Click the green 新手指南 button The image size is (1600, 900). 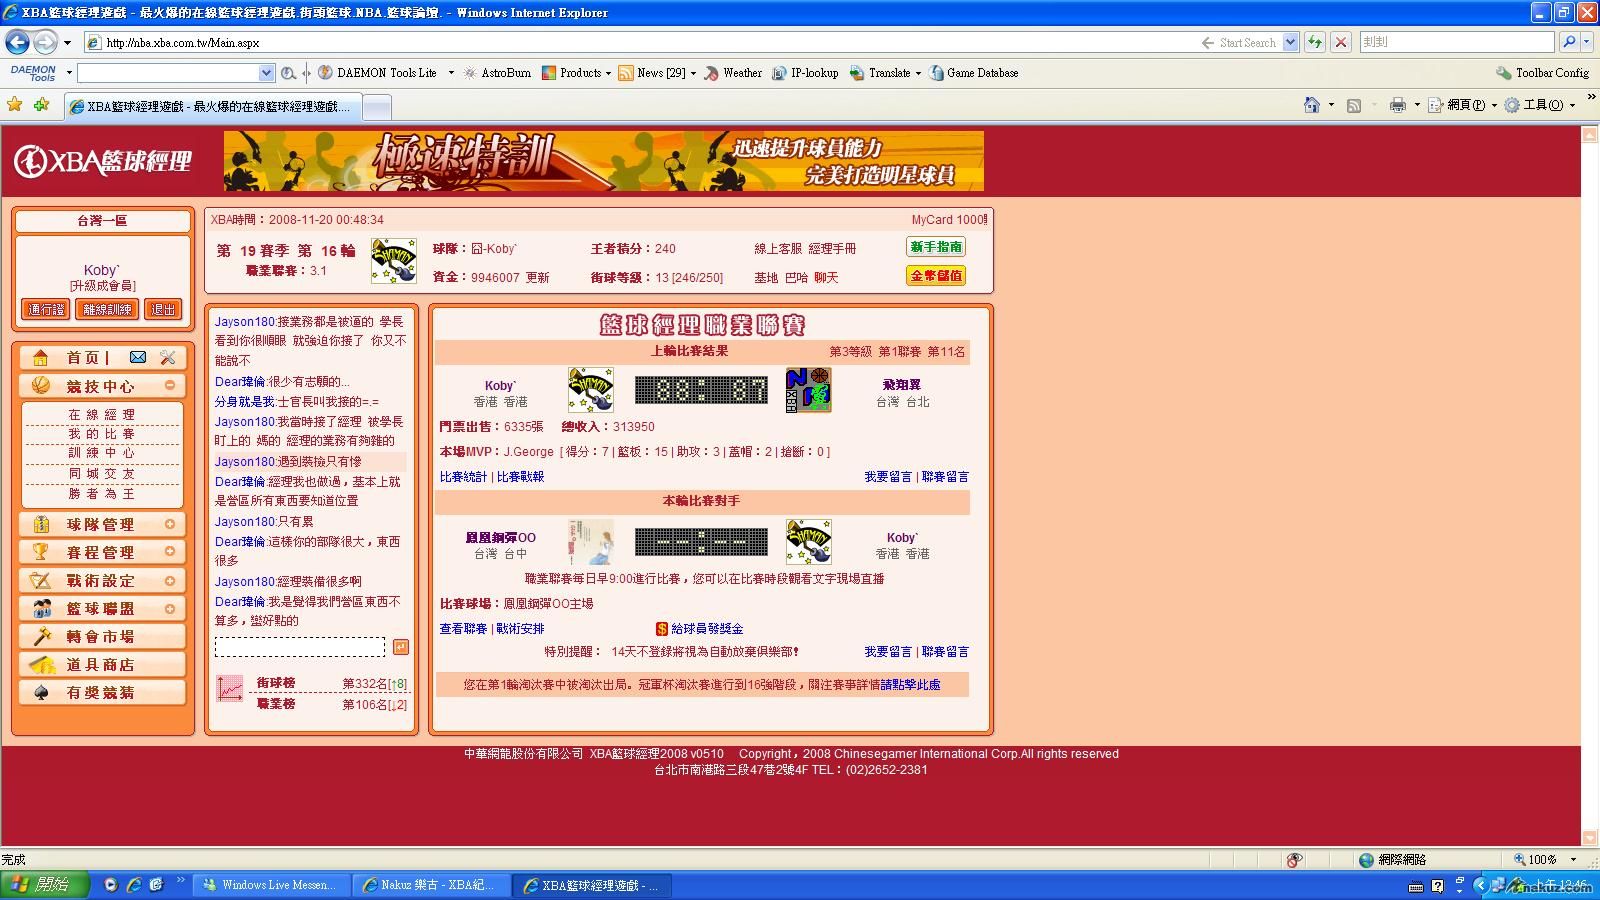tap(937, 247)
